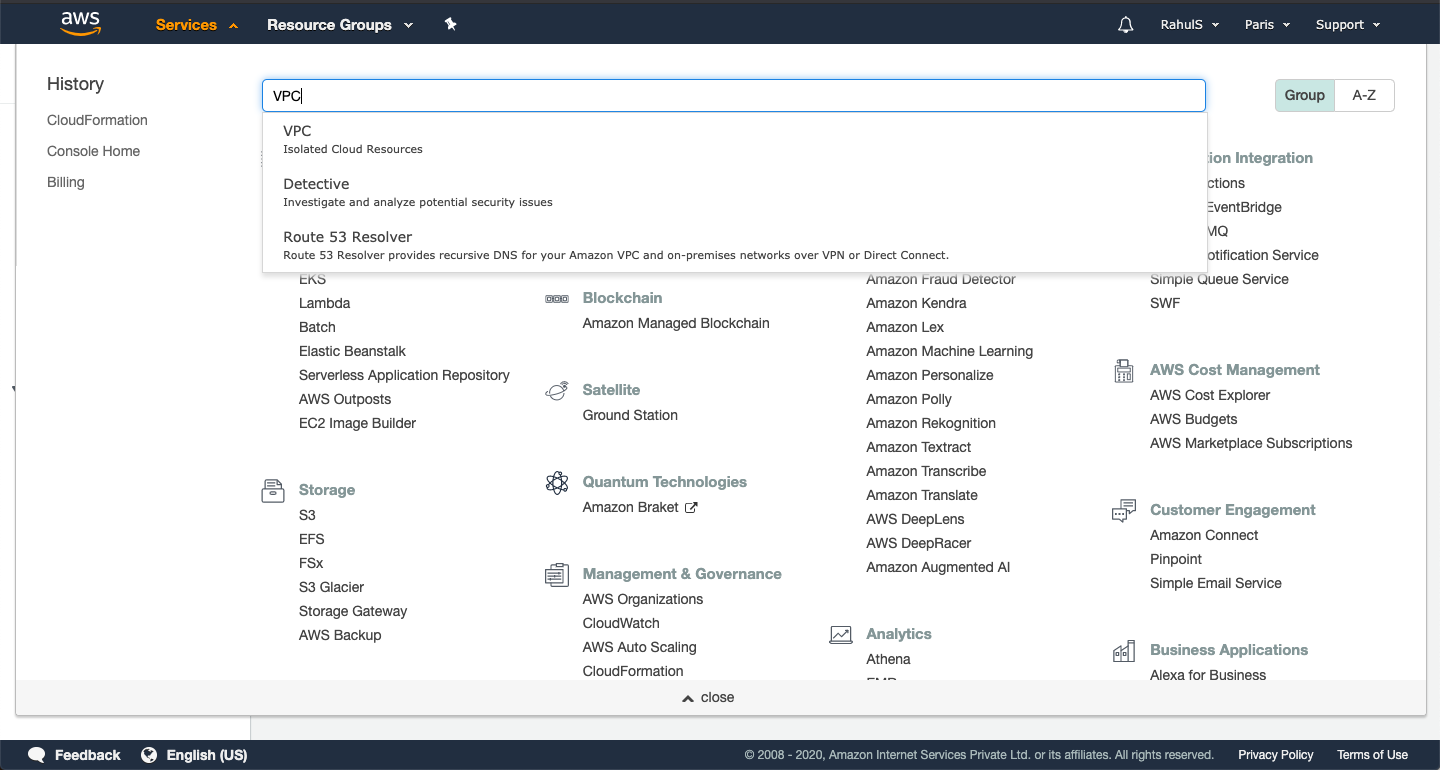
Task: Click the Customer Engagement icon
Action: (1124, 511)
